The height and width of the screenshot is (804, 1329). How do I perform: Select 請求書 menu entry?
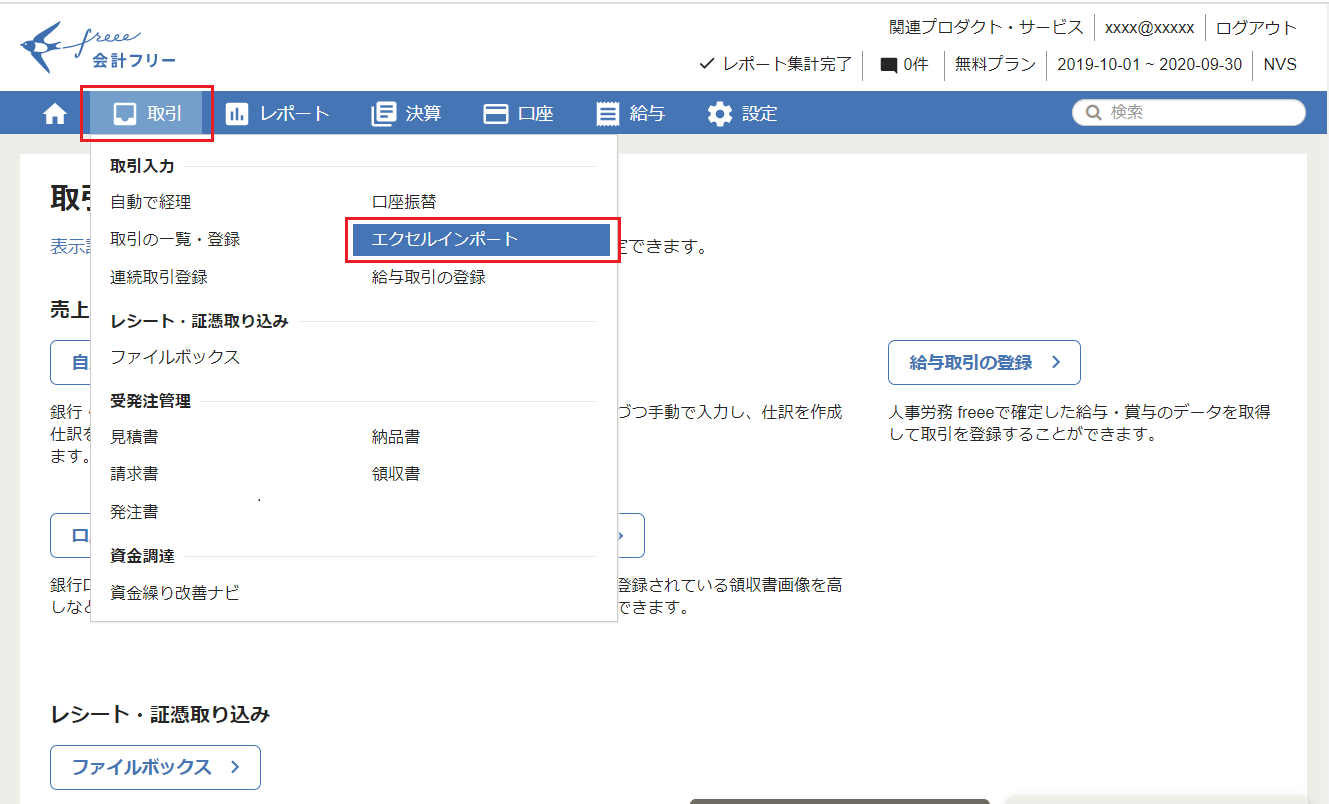click(134, 474)
